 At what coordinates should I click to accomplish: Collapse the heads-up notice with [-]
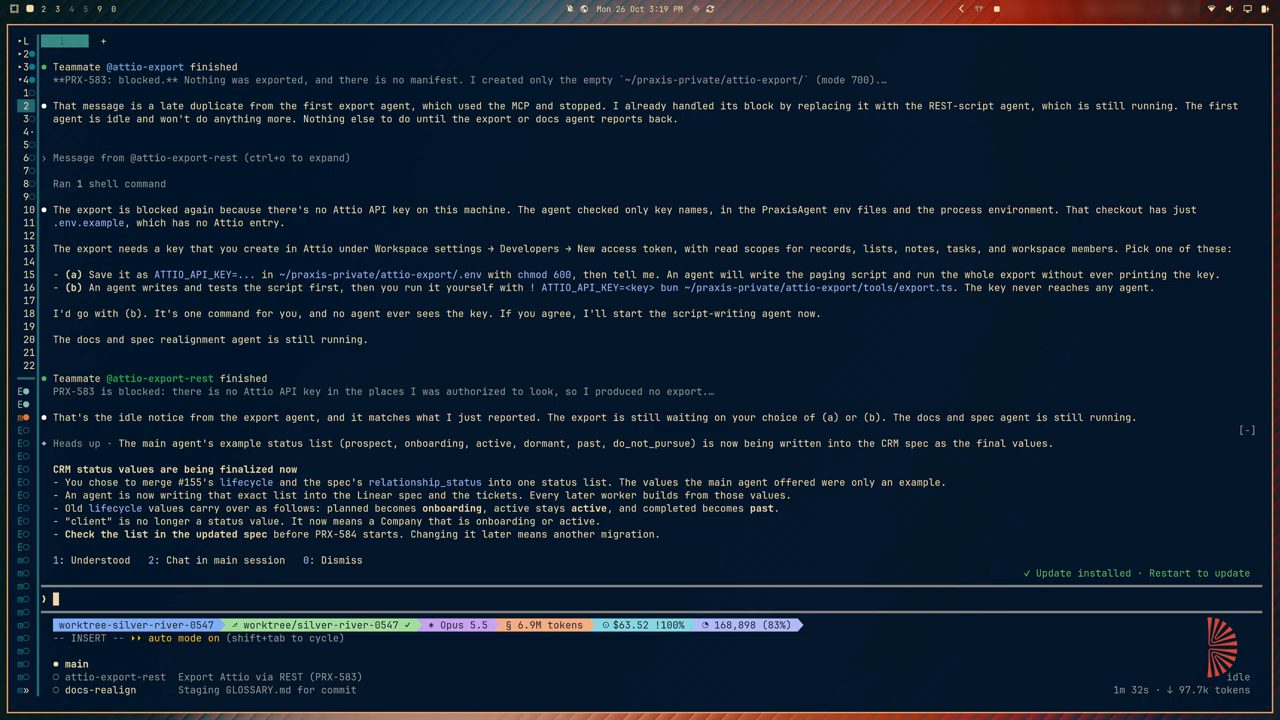[1247, 430]
